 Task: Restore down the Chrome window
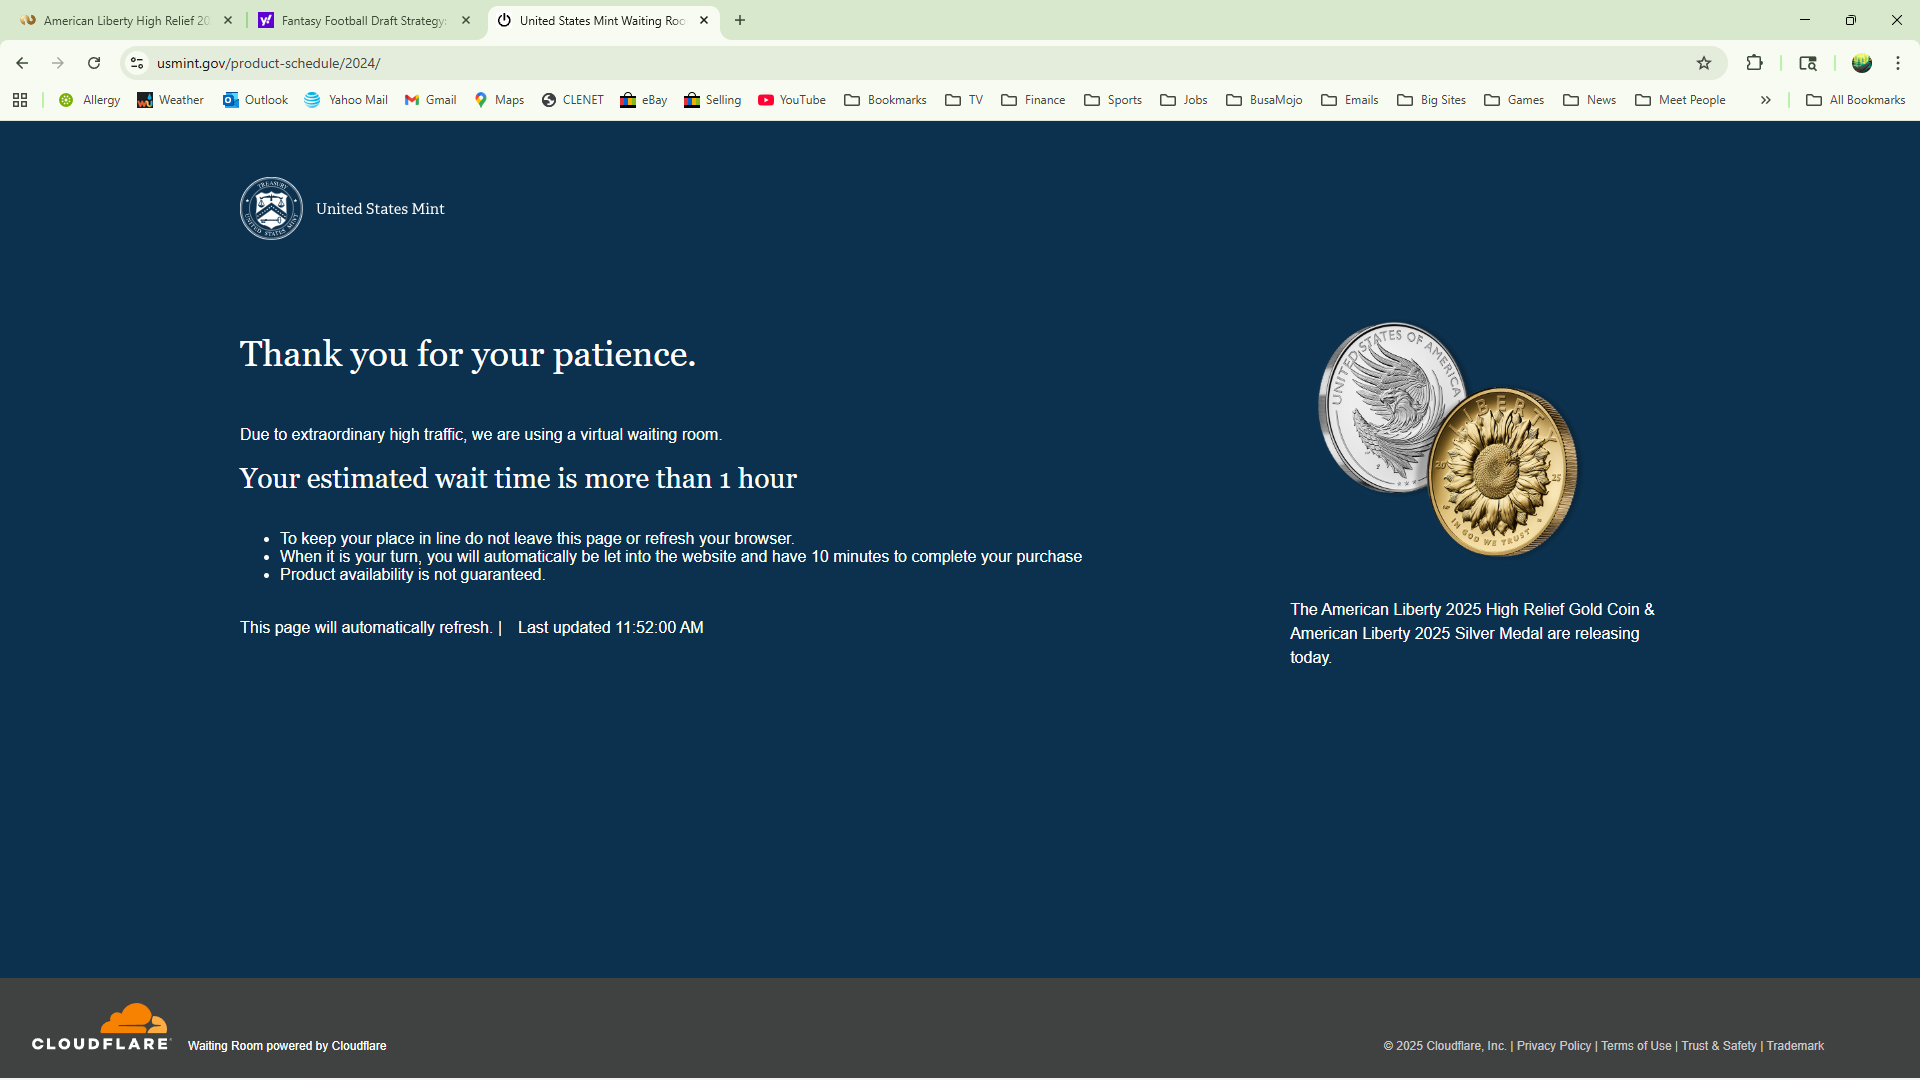pos(1851,20)
